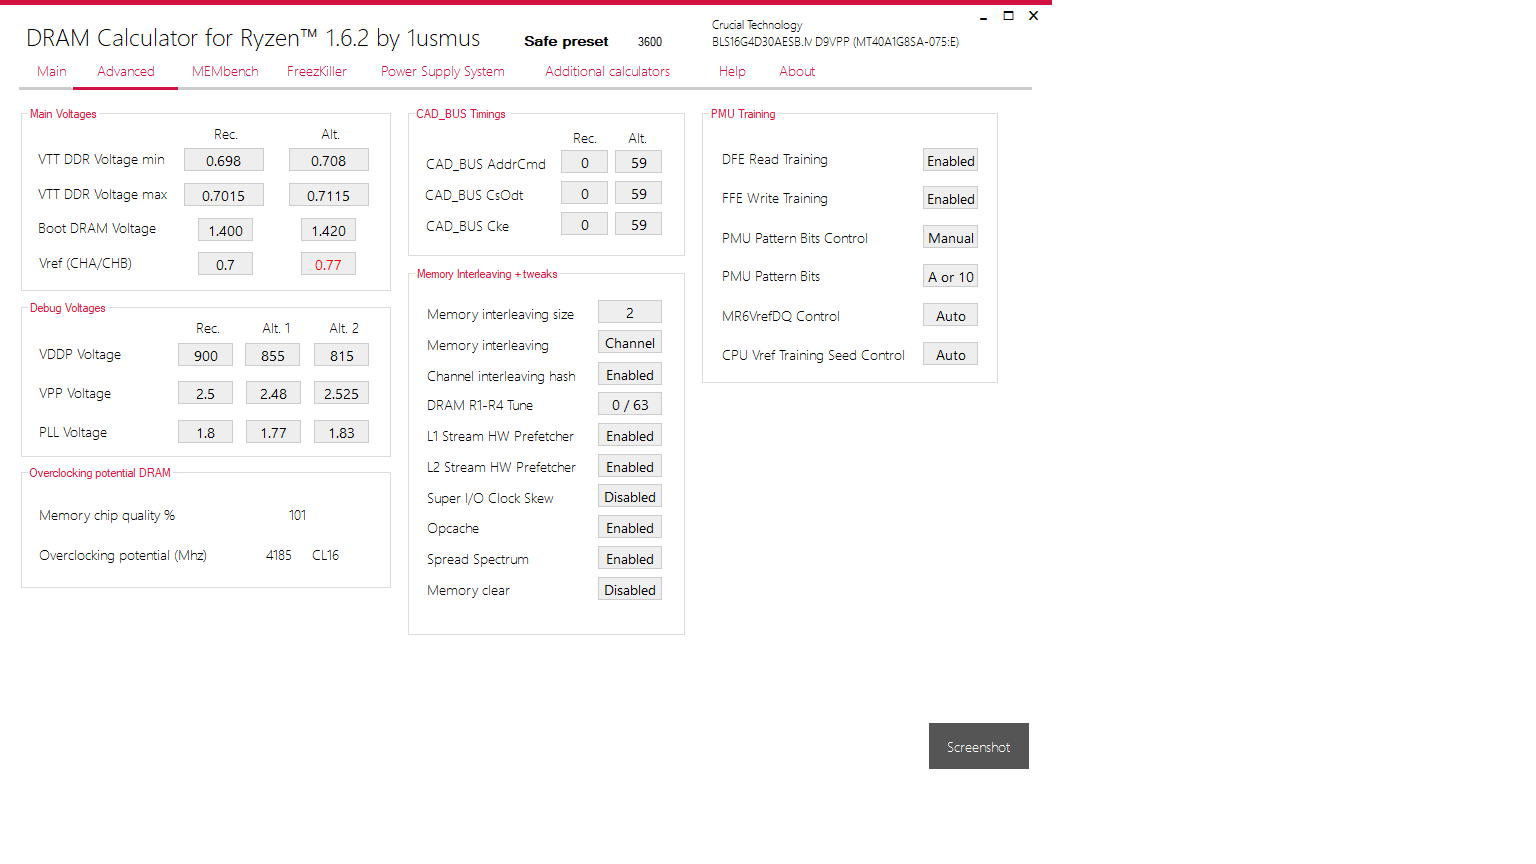
Task: Click the Crucial Technology module text
Action: click(757, 25)
